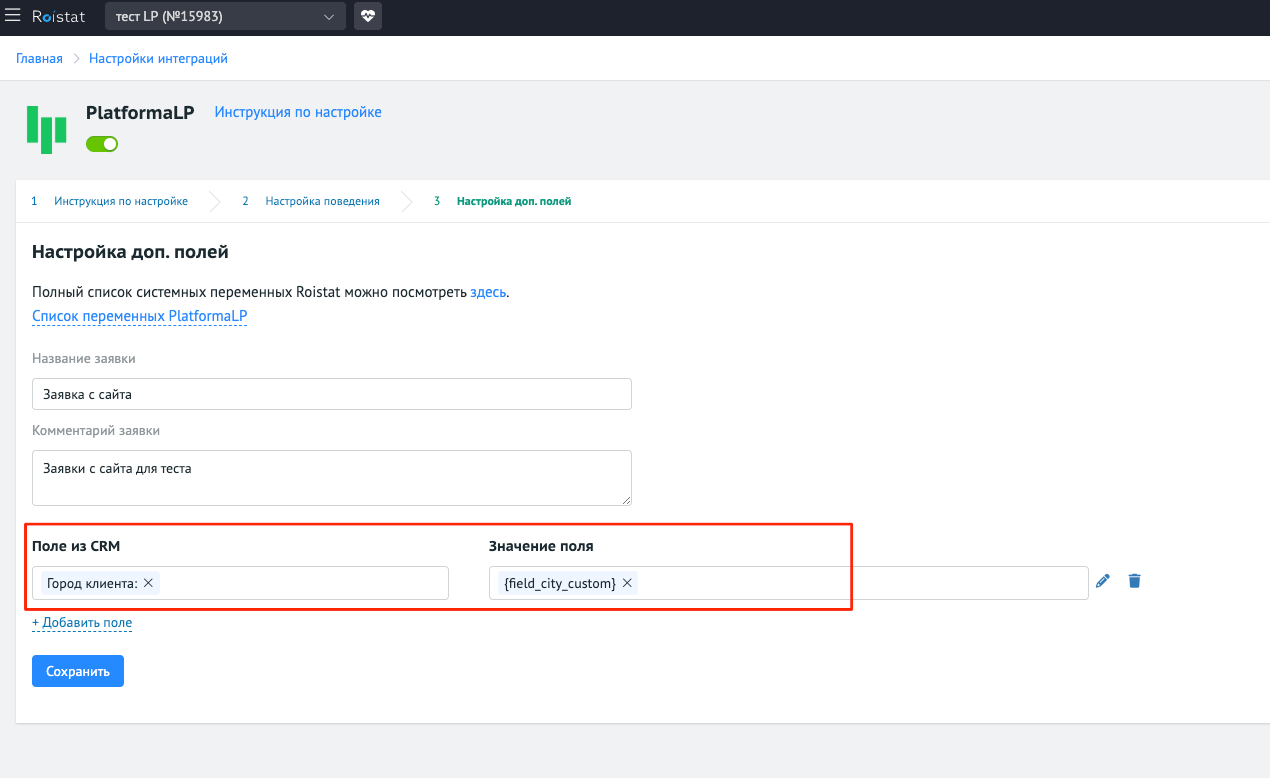Click the breadcrumb chevron separator
Viewport: 1270px width, 778px height.
tap(76, 59)
